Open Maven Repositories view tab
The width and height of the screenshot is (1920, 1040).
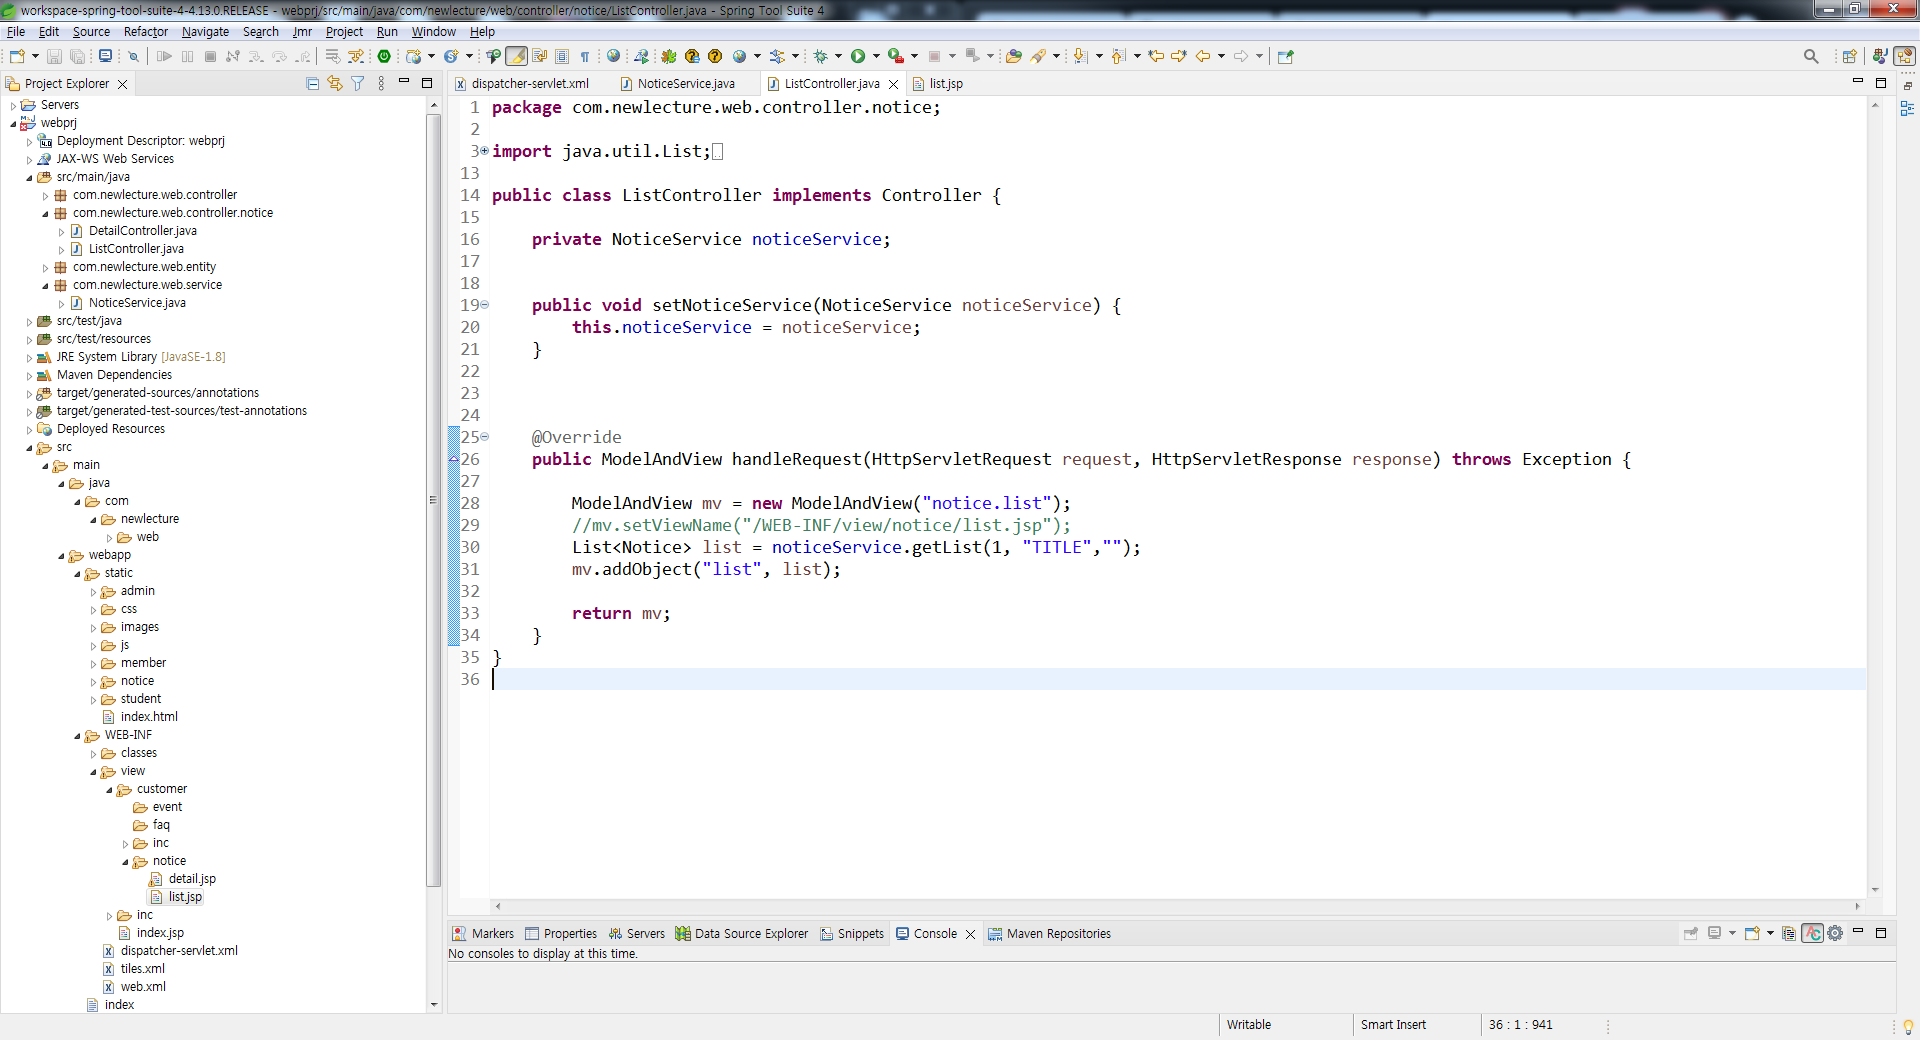coord(1049,934)
